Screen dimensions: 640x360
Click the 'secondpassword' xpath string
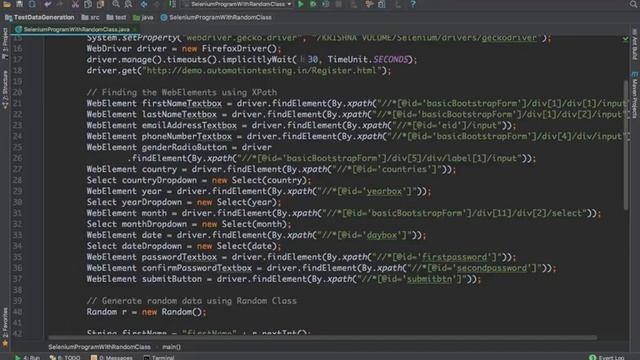coord(492,268)
